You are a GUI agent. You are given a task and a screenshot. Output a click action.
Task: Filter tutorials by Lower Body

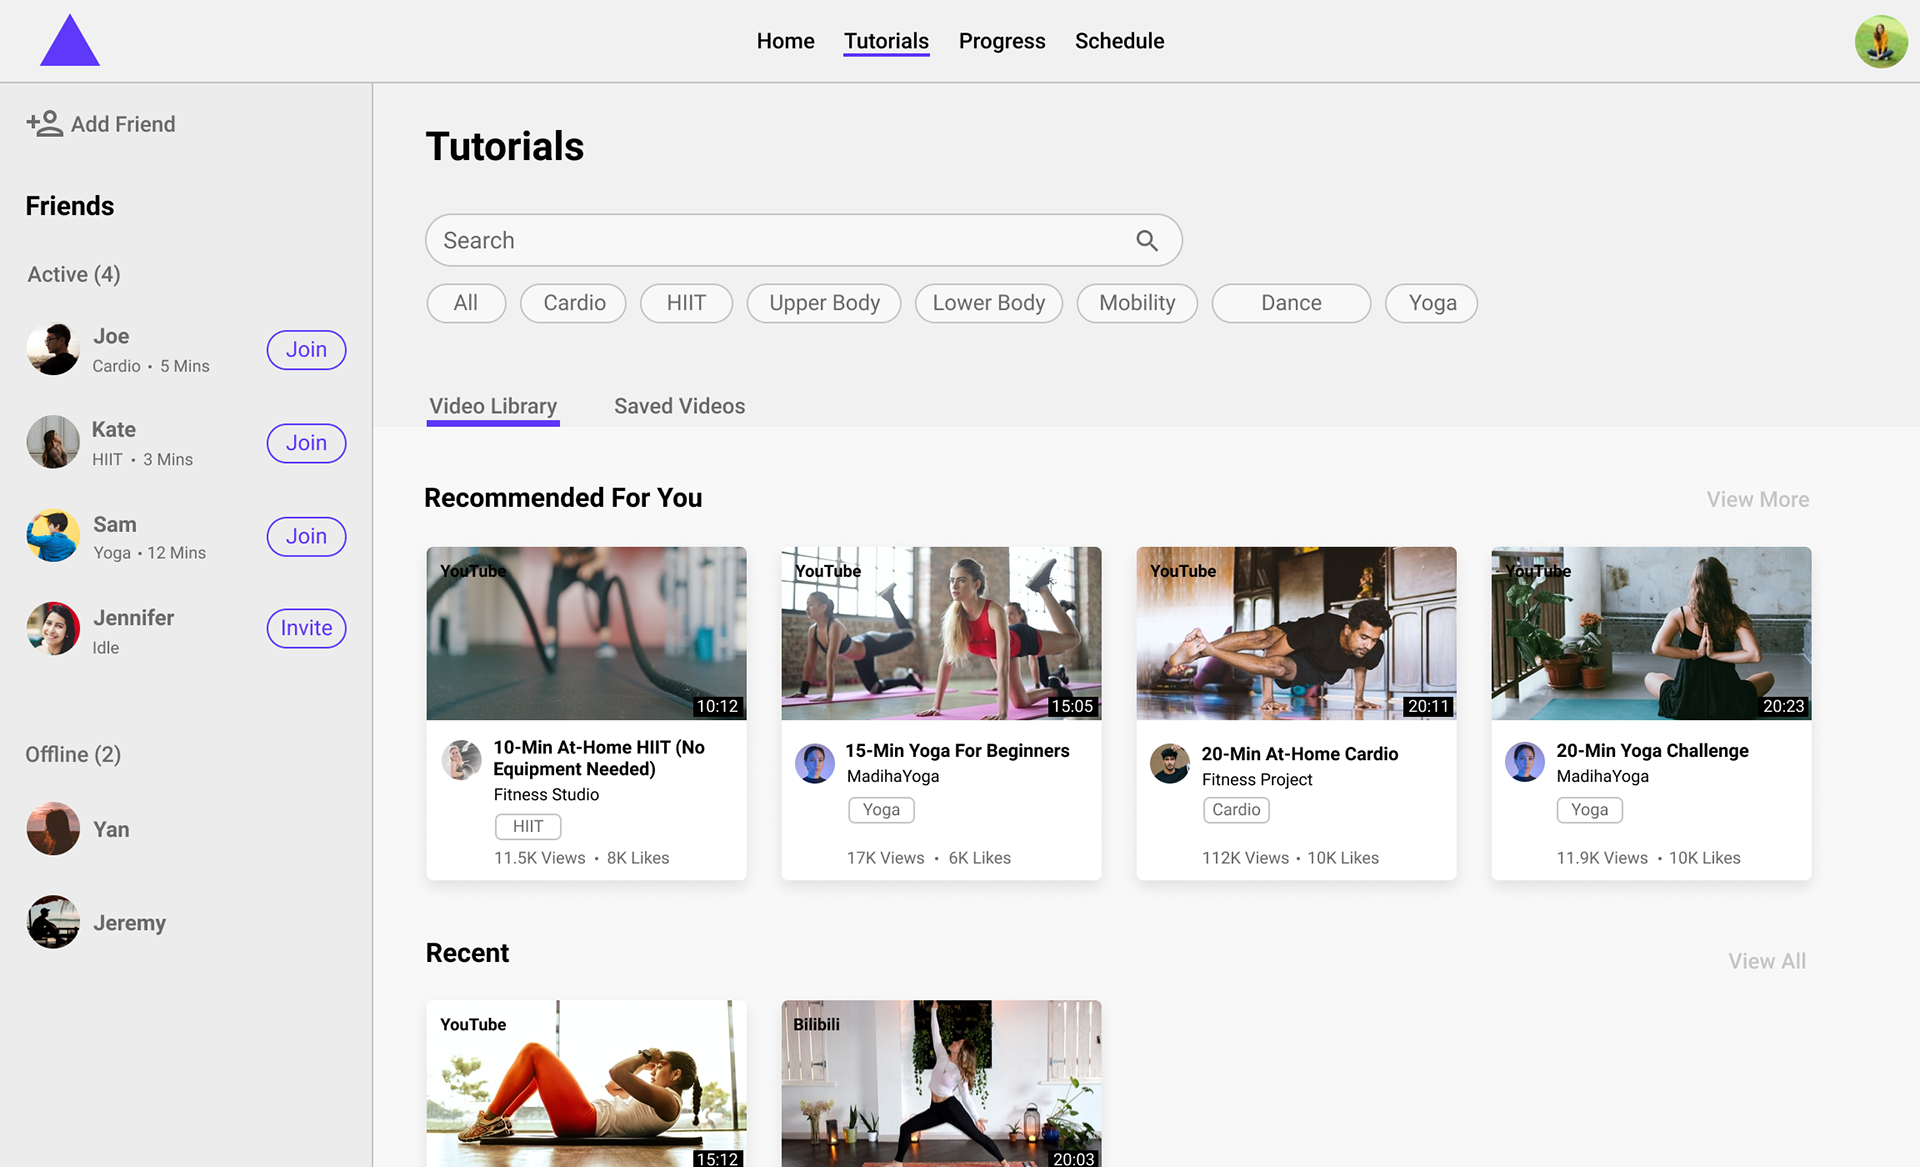tap(988, 303)
